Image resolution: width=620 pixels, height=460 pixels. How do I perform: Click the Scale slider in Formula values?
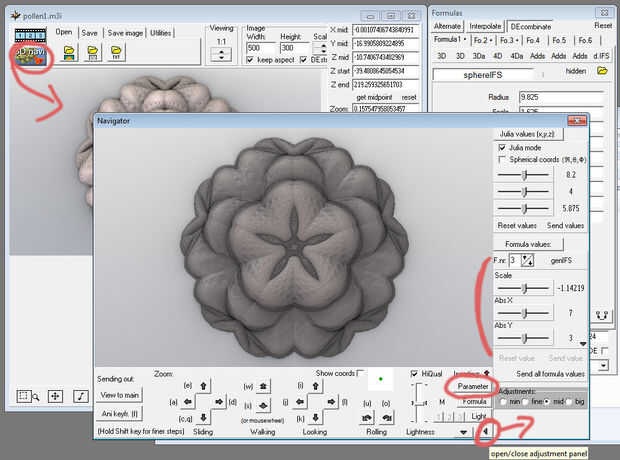click(x=523, y=288)
